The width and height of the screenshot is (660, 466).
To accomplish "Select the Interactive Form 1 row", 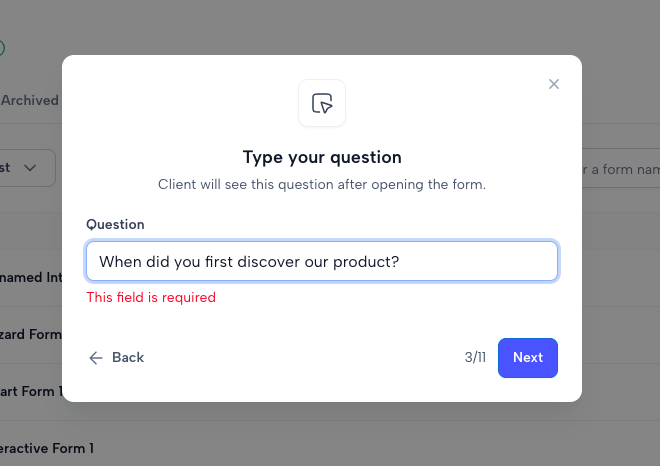I will tap(47, 448).
